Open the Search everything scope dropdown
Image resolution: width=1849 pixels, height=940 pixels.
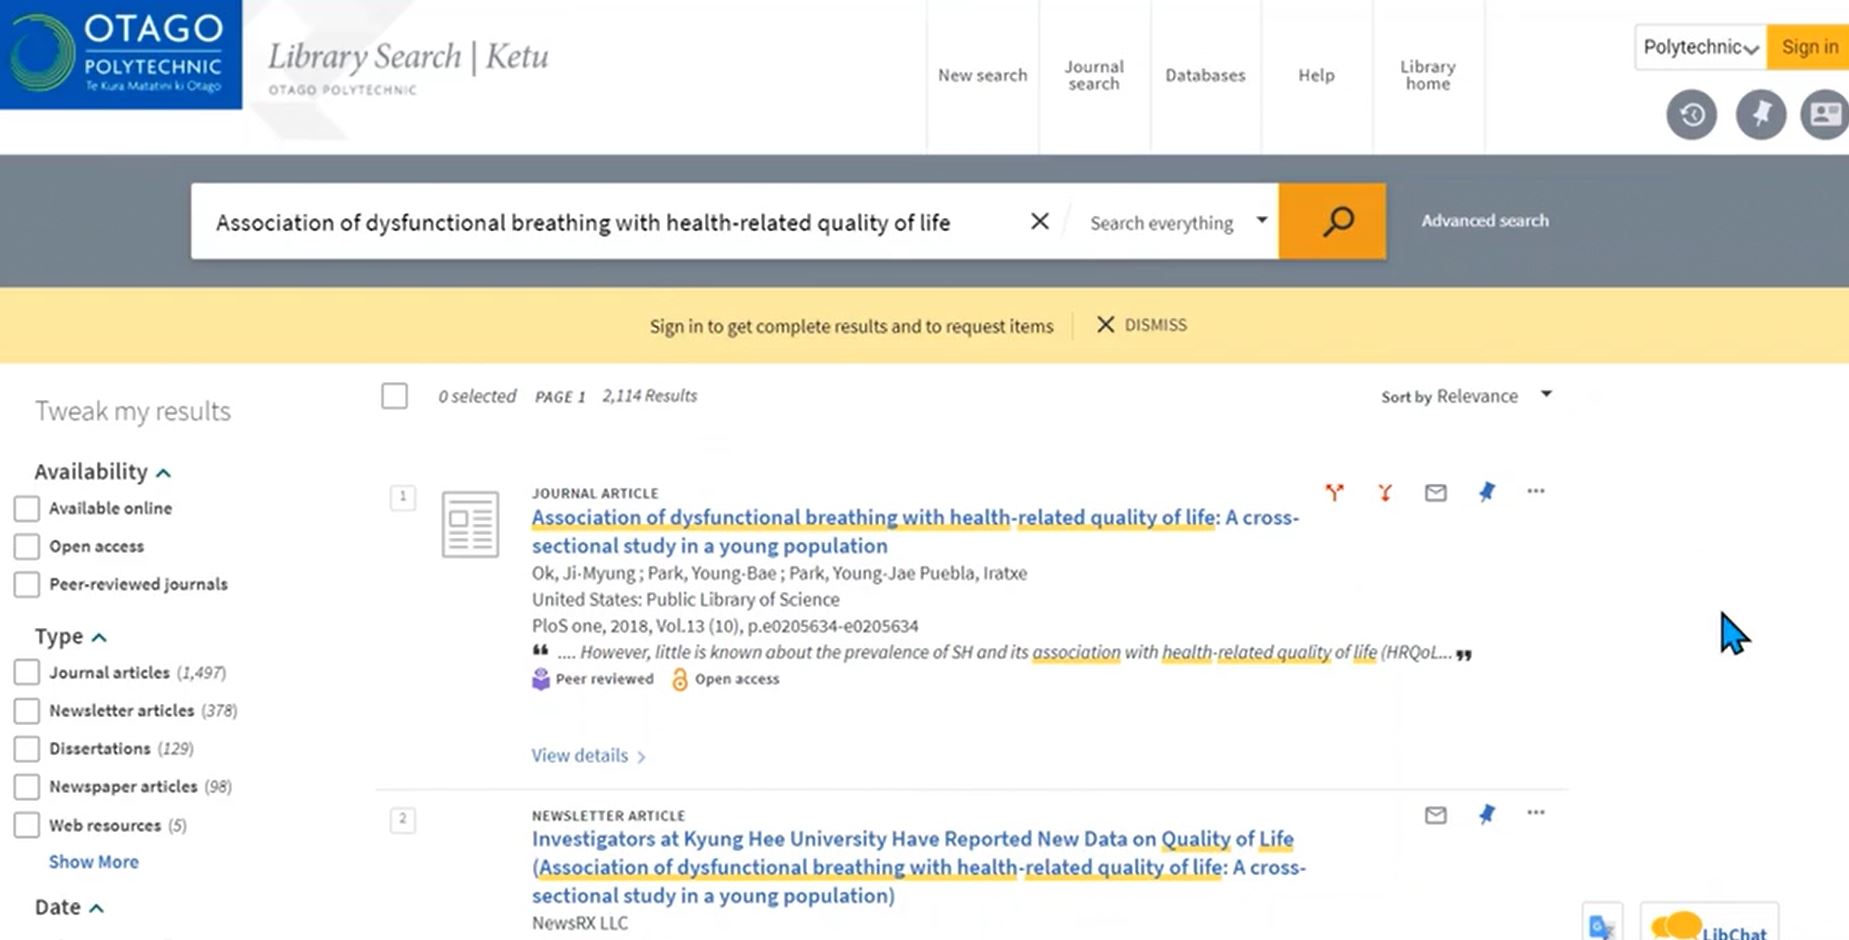1178,222
